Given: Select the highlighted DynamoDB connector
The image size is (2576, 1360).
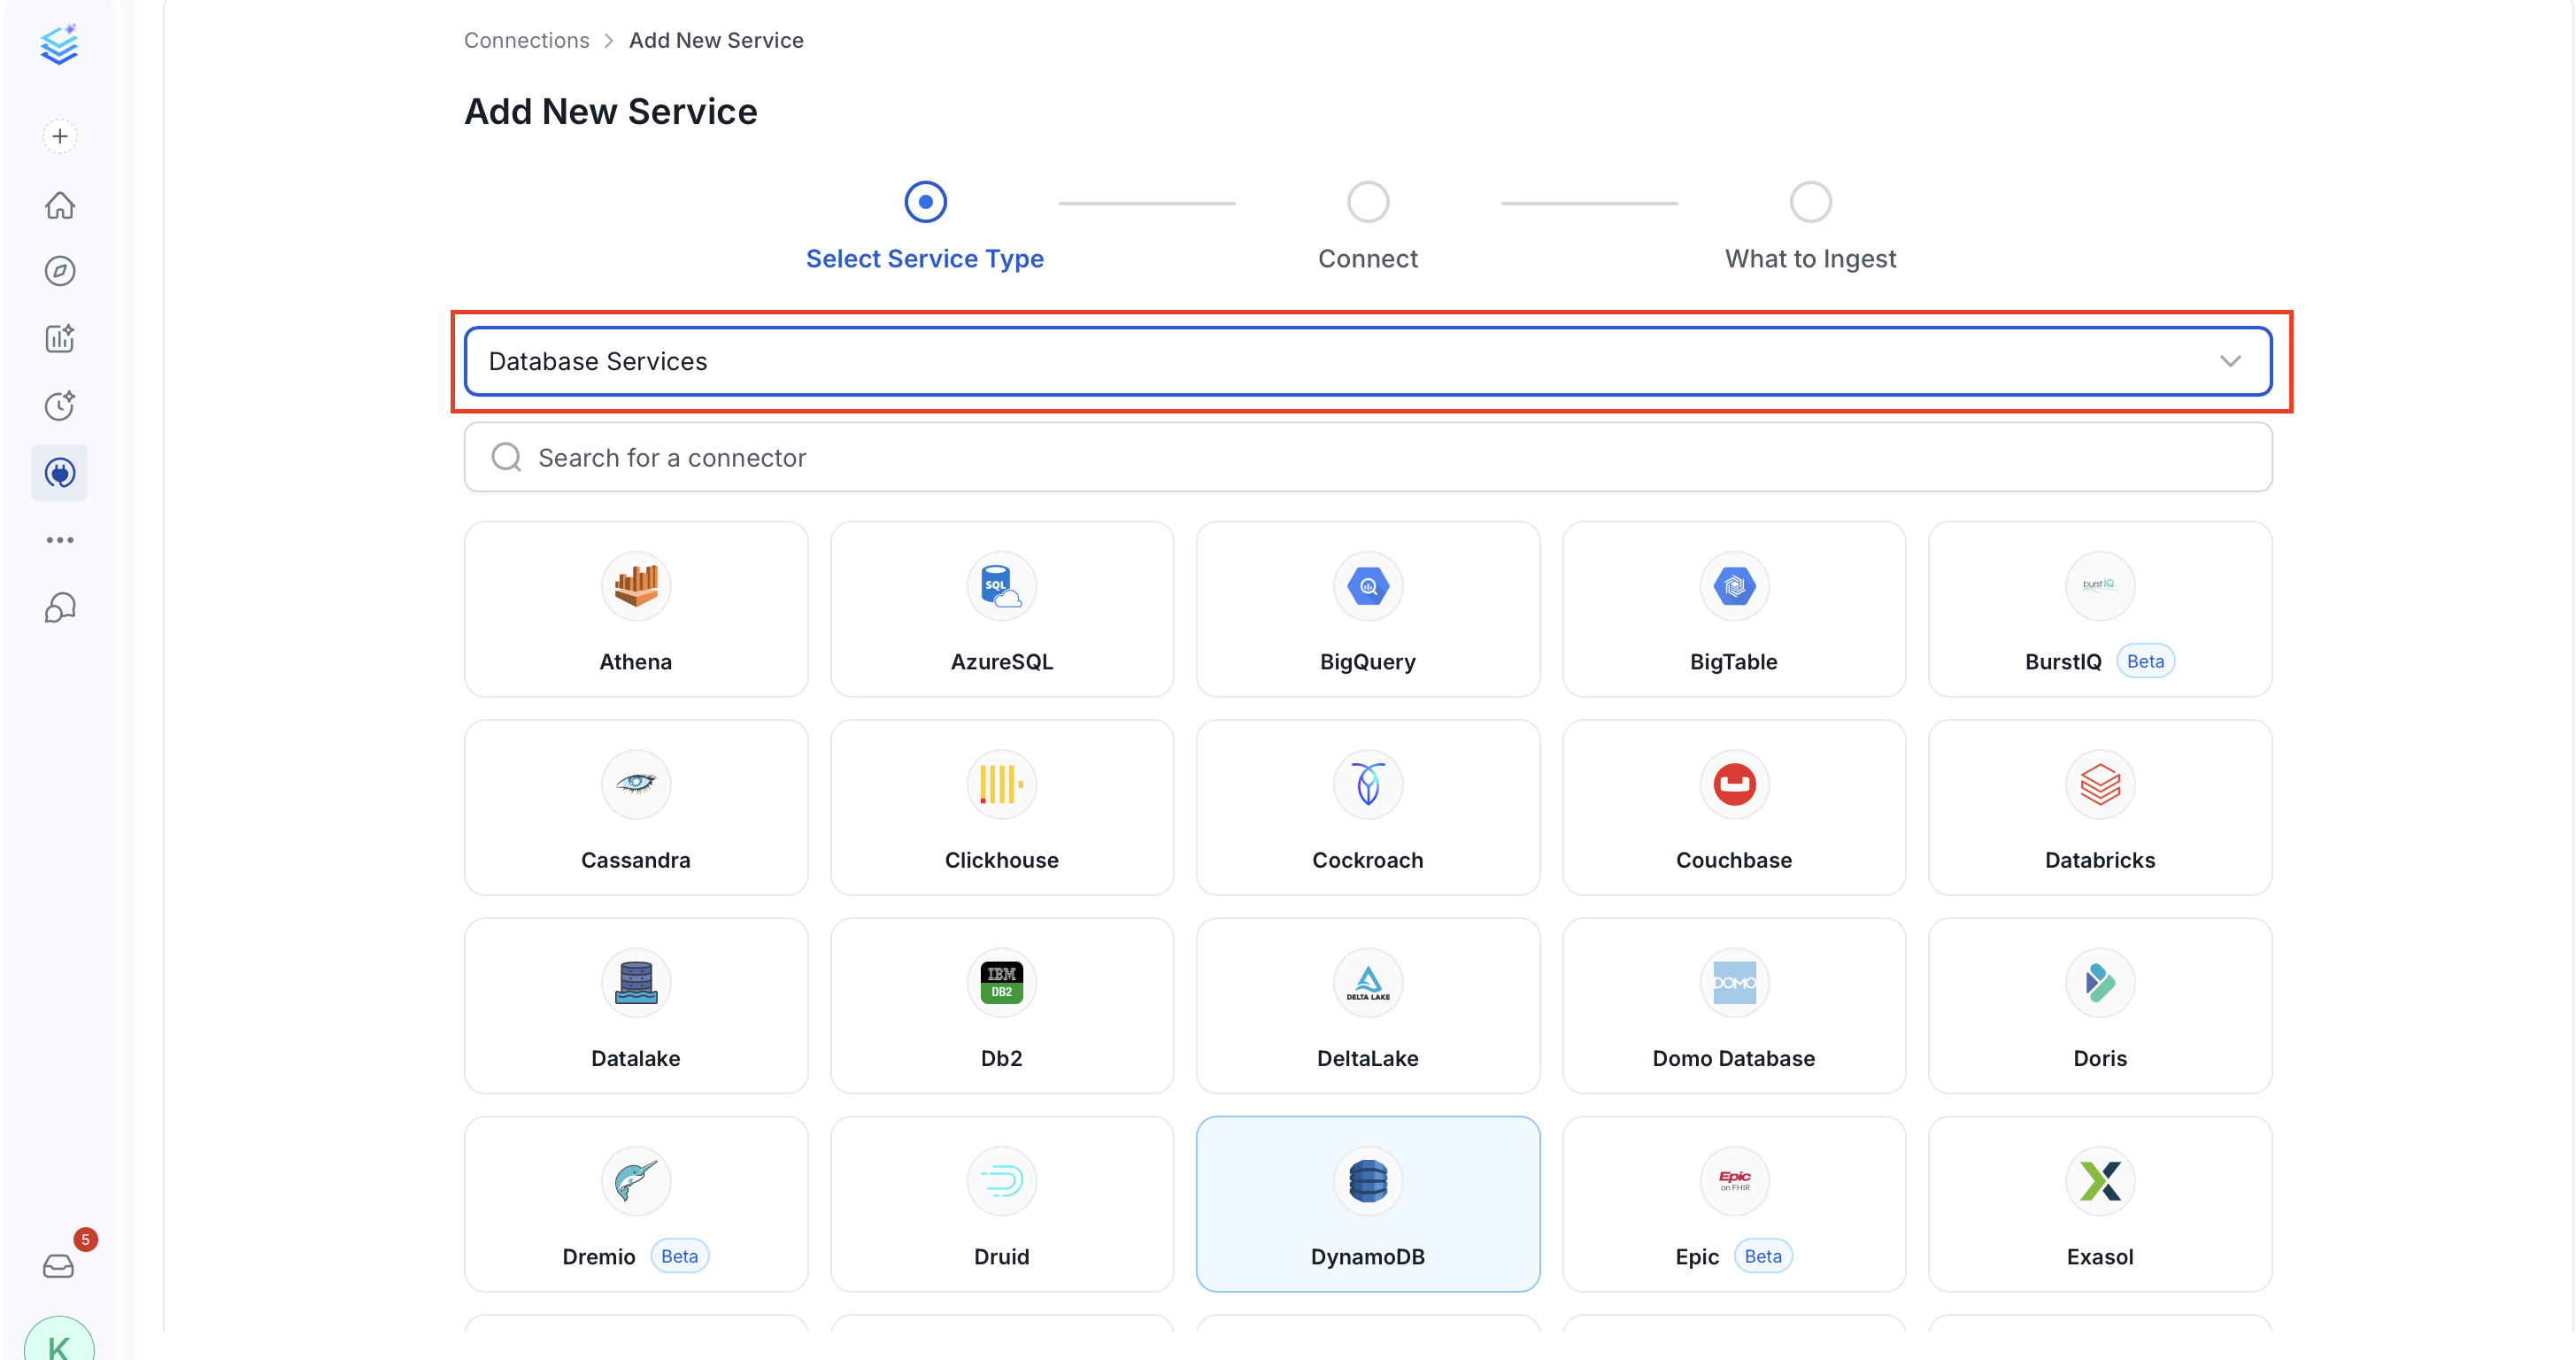Looking at the screenshot, I should [1368, 1204].
